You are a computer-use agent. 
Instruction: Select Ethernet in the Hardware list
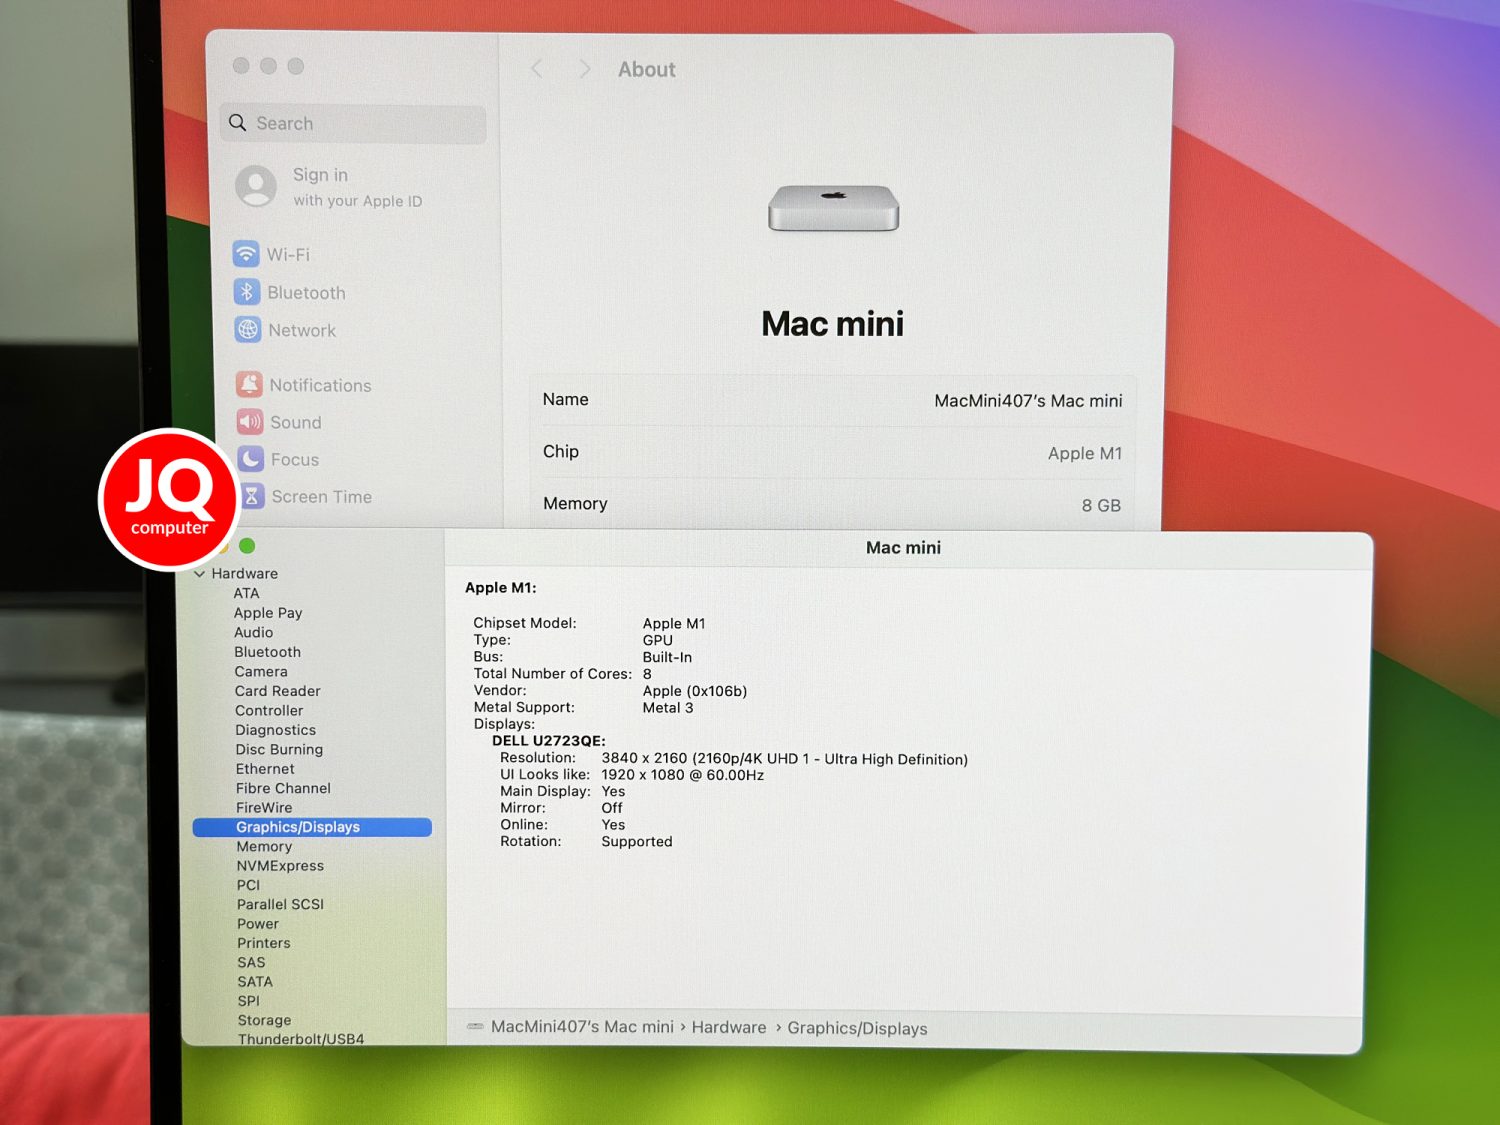click(265, 769)
